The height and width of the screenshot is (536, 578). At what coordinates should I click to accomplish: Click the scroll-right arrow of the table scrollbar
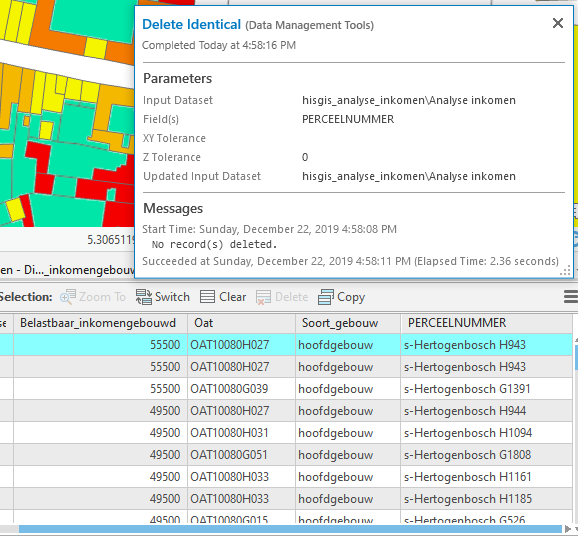[568, 529]
